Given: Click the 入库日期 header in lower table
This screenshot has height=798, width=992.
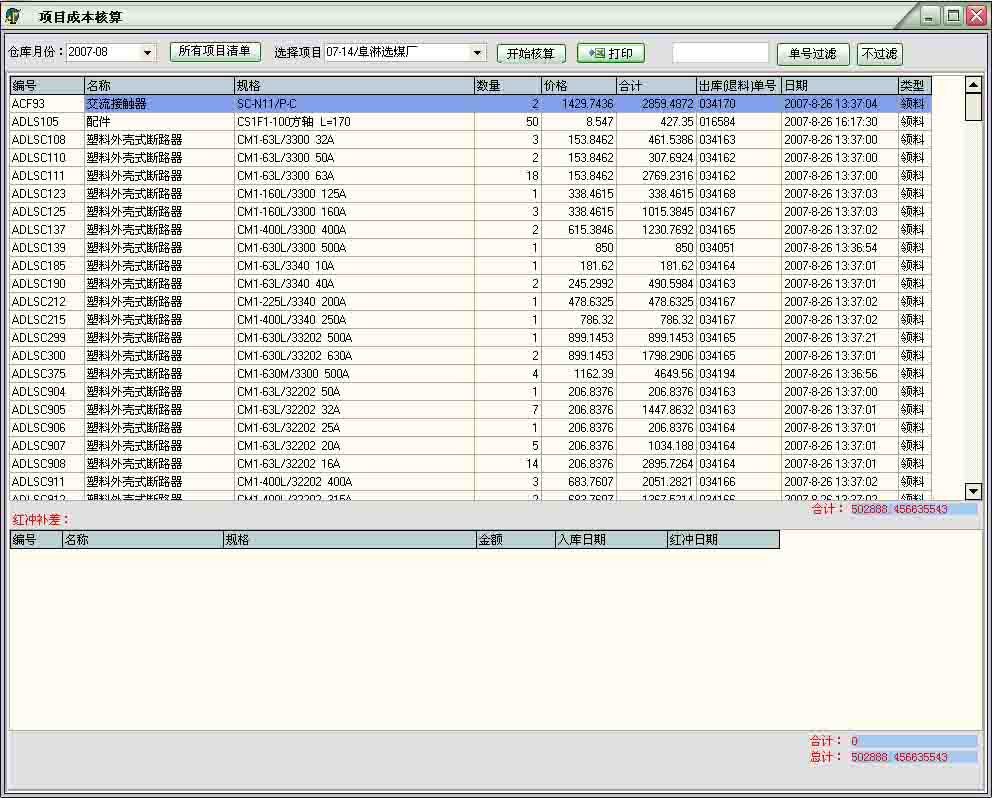Looking at the screenshot, I should 610,540.
